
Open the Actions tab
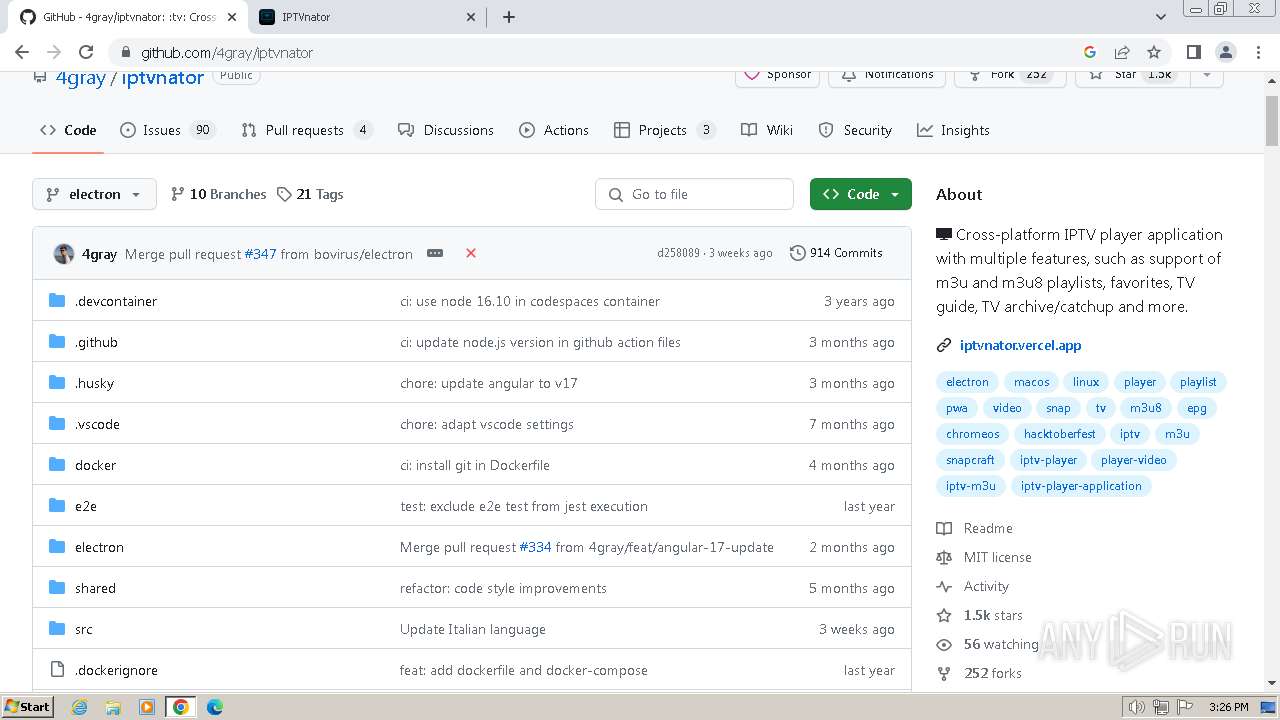pyautogui.click(x=554, y=130)
